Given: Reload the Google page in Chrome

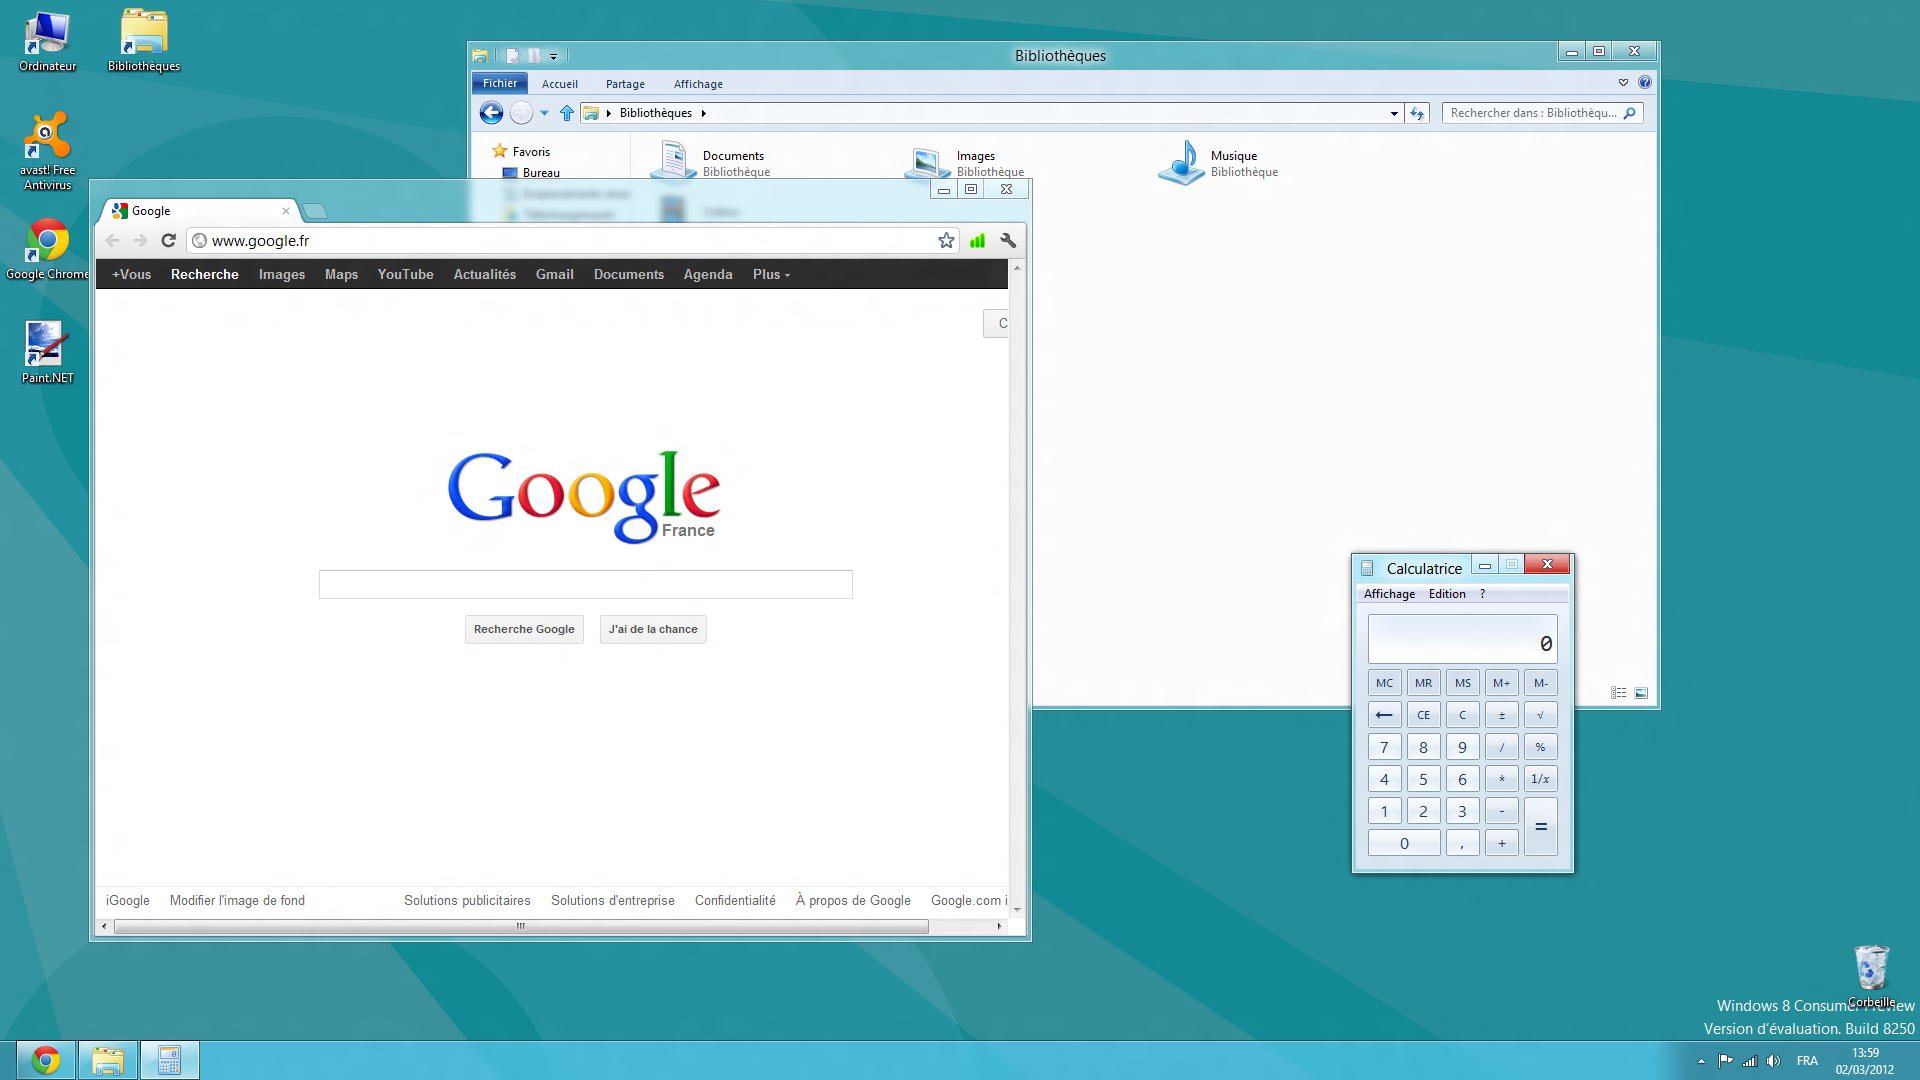Looking at the screenshot, I should (x=168, y=240).
